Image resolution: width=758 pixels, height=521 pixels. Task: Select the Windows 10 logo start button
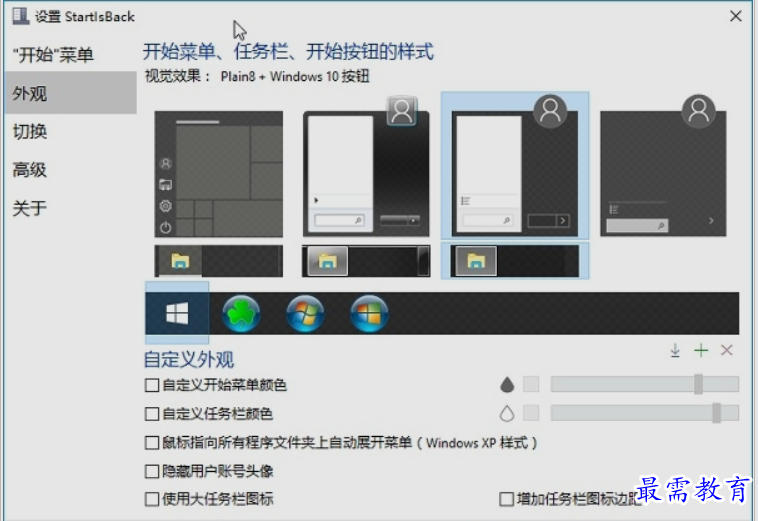tap(177, 313)
